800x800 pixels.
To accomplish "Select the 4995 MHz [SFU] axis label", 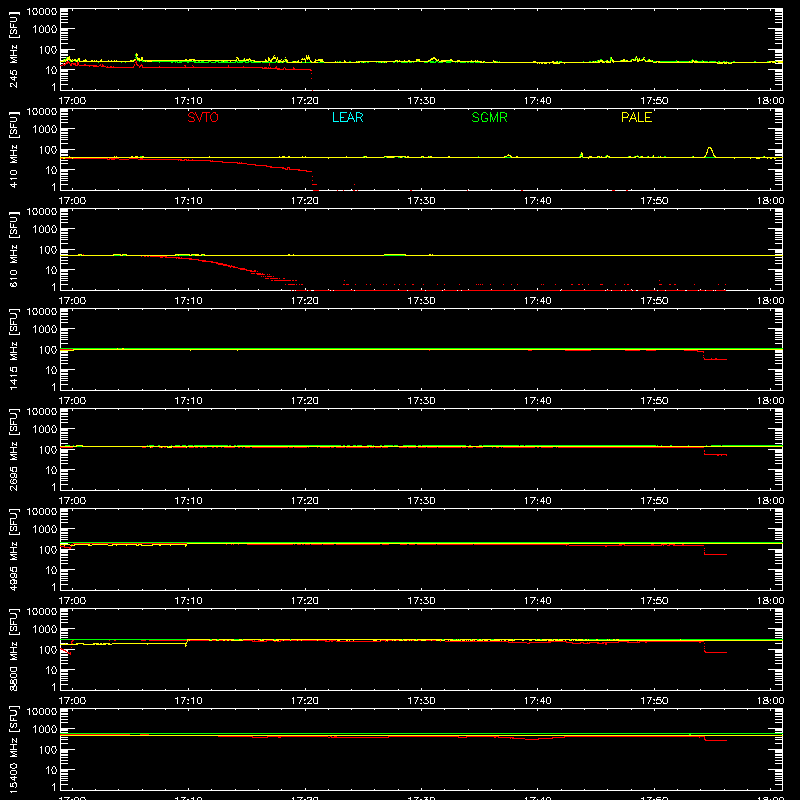I will (14, 549).
